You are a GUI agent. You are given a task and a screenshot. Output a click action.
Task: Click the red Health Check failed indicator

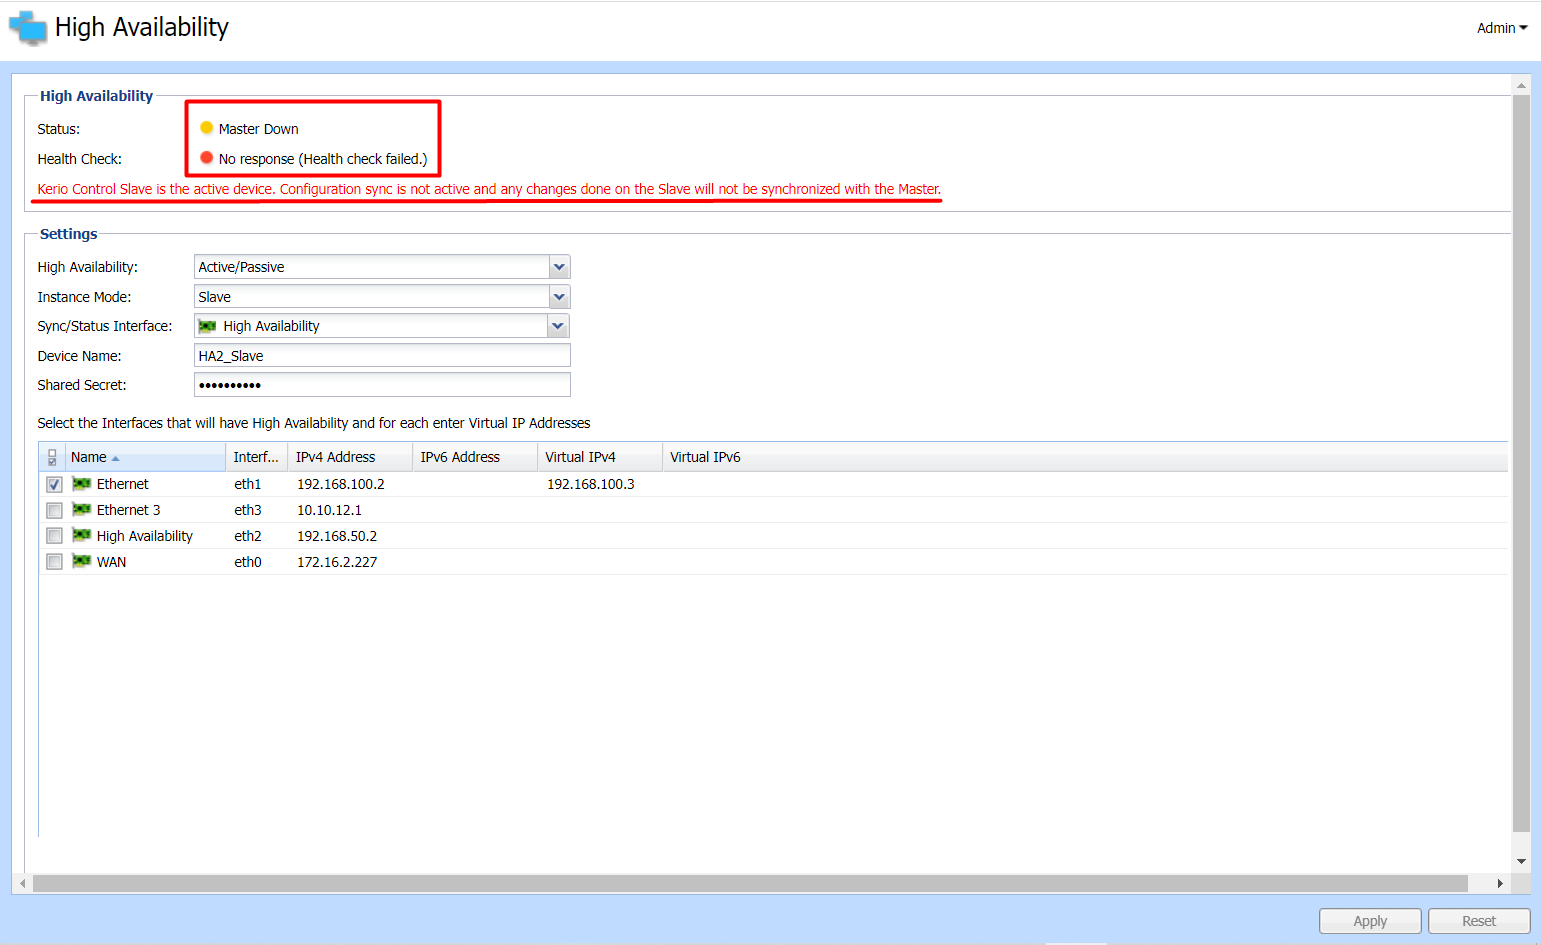point(207,158)
